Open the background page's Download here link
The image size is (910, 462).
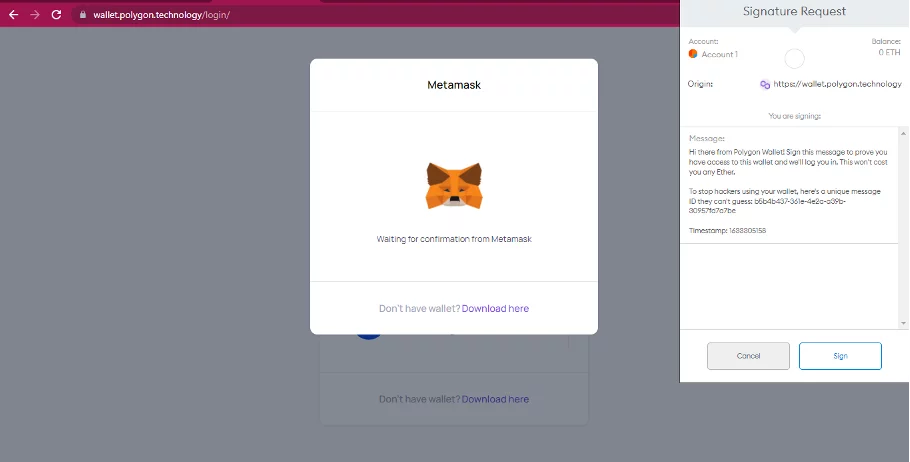(495, 399)
